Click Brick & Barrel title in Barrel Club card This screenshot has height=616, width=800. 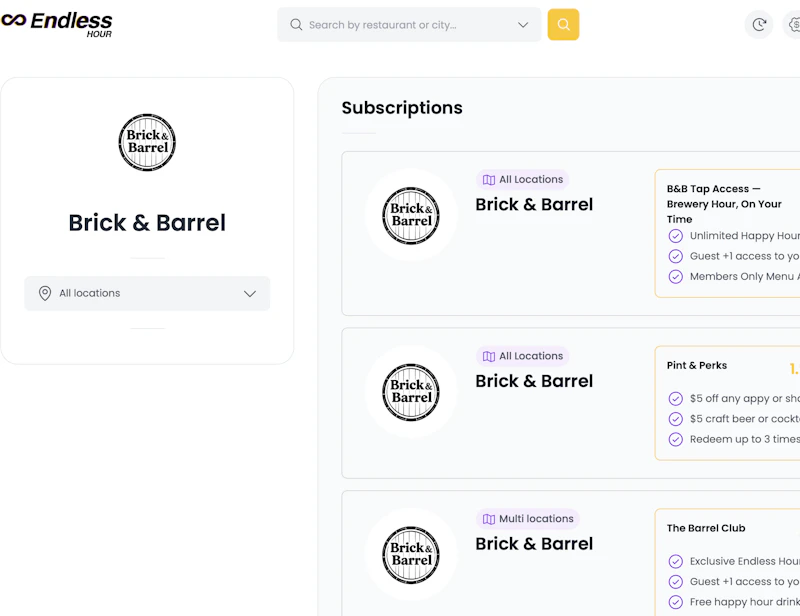point(534,544)
